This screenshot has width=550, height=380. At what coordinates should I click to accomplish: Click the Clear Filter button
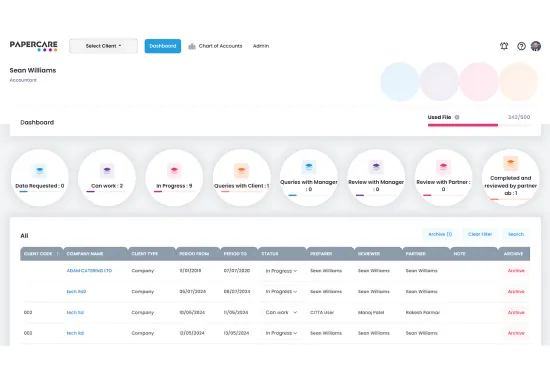tap(480, 234)
